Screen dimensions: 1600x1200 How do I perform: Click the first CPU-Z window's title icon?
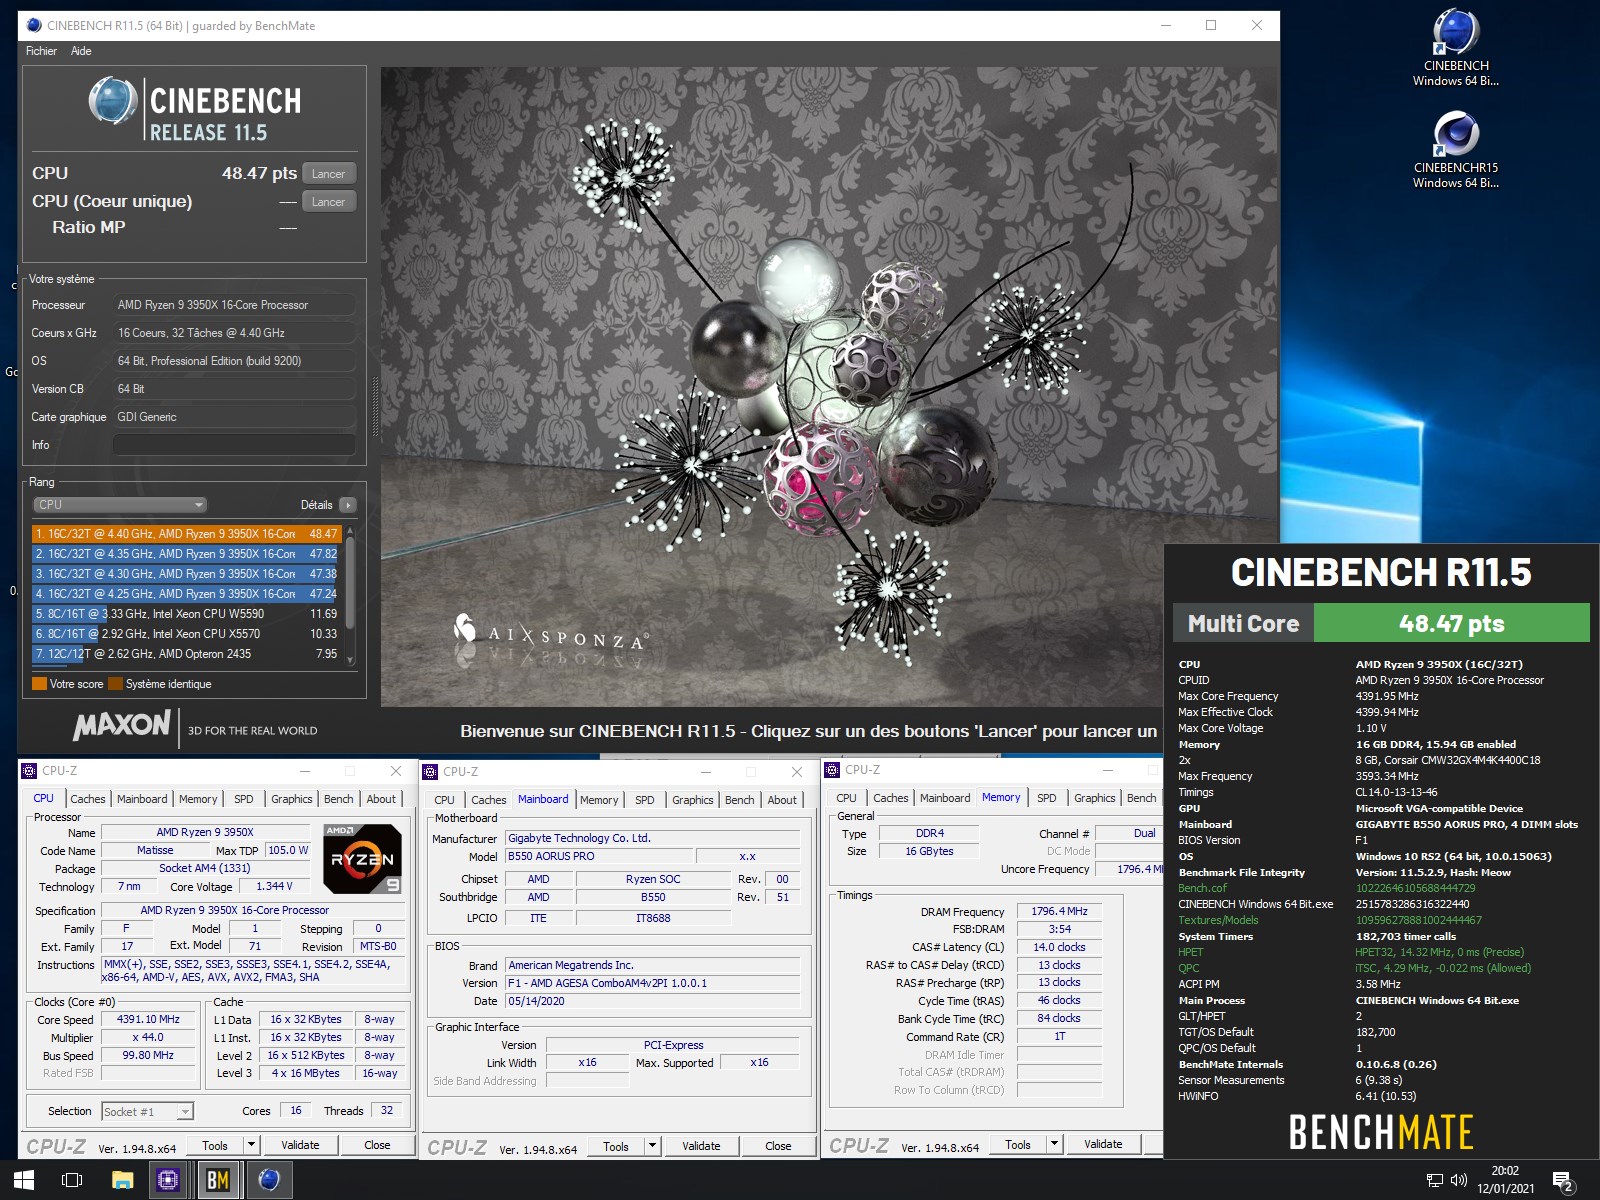point(29,771)
